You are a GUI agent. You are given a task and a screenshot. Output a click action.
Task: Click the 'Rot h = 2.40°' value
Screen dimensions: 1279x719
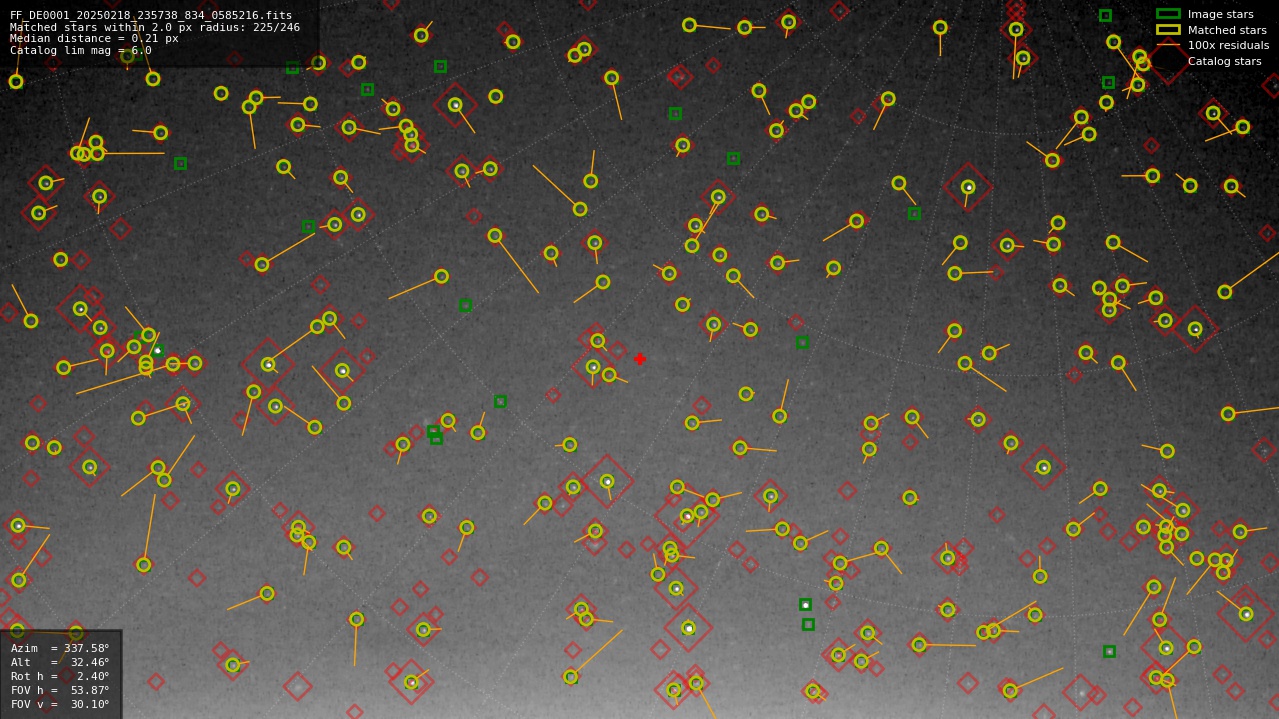60,677
